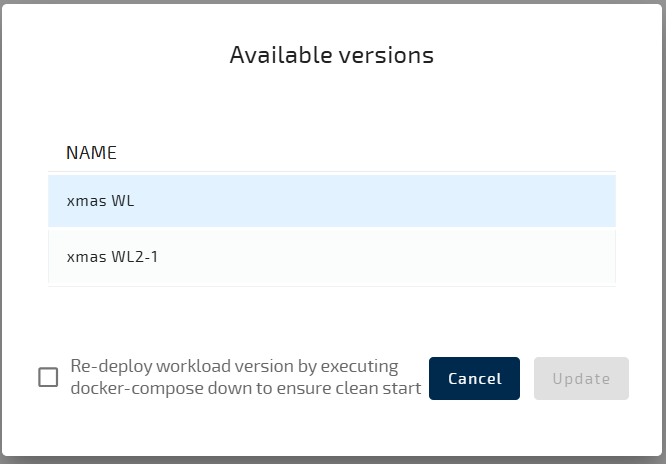Viewport: 666px width, 464px height.
Task: Click blank area right of xmas WL2-1
Action: pos(400,257)
